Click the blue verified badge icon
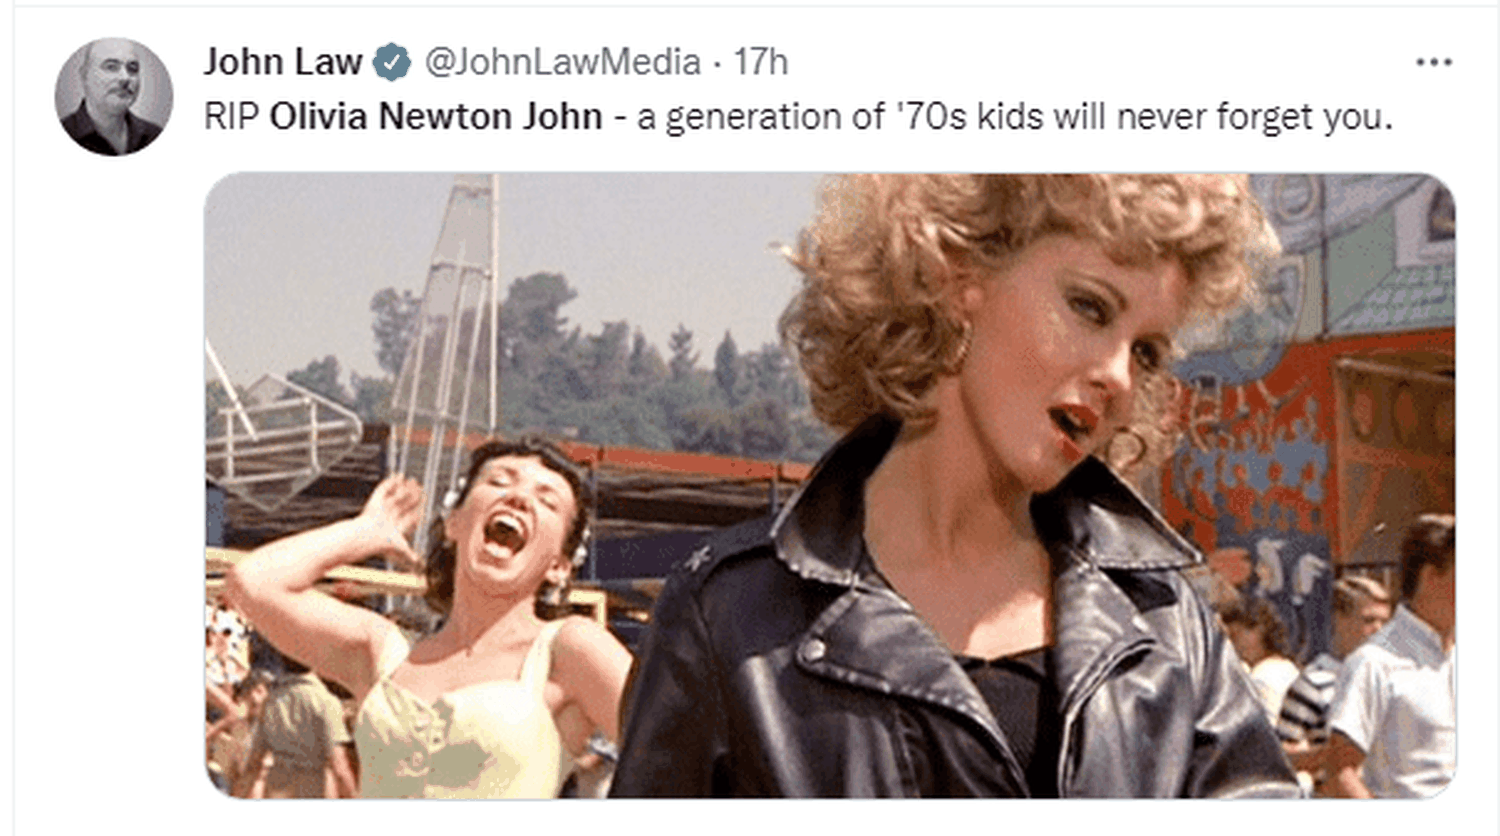Viewport: 1500px width, 836px height. pyautogui.click(x=392, y=62)
